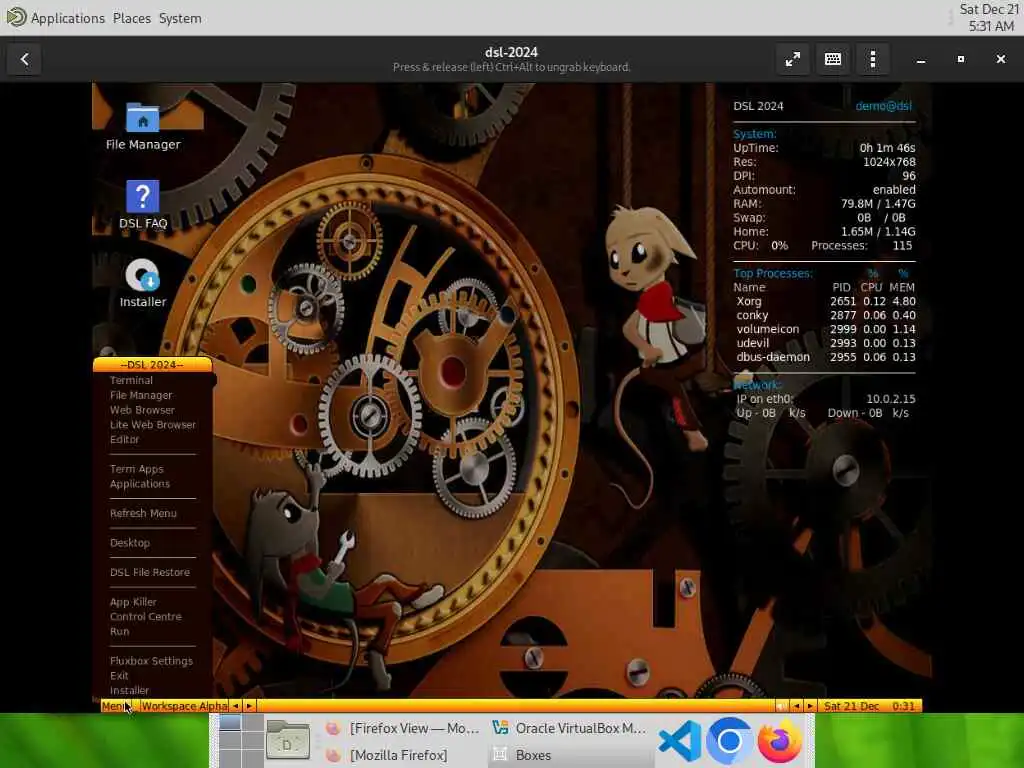Select File Manager in the DSL menu
The width and height of the screenshot is (1024, 768).
click(x=141, y=395)
